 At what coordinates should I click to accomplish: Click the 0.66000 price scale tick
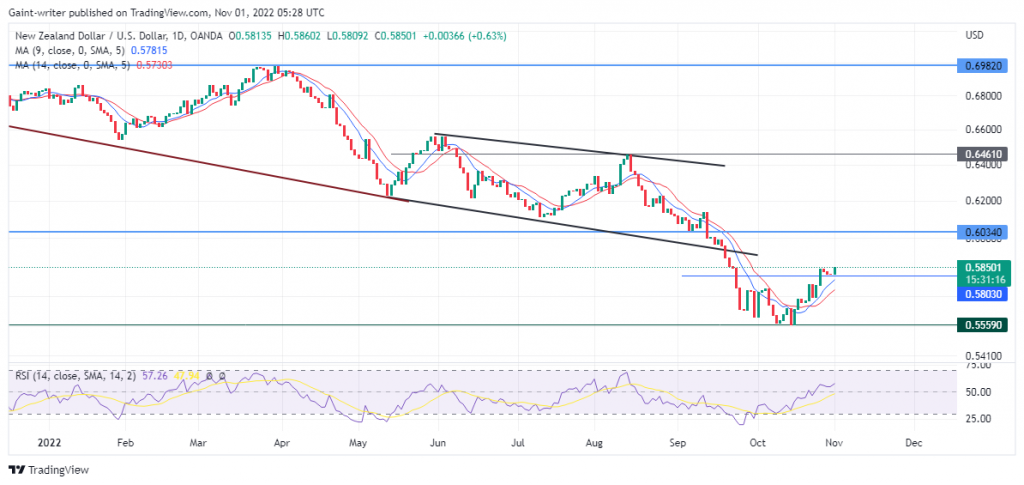[984, 129]
